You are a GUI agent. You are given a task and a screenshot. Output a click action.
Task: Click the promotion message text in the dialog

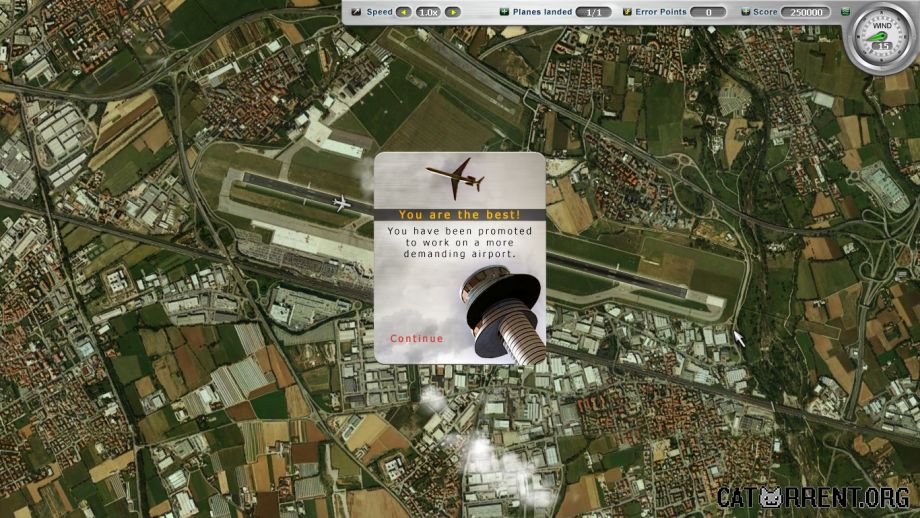click(459, 242)
